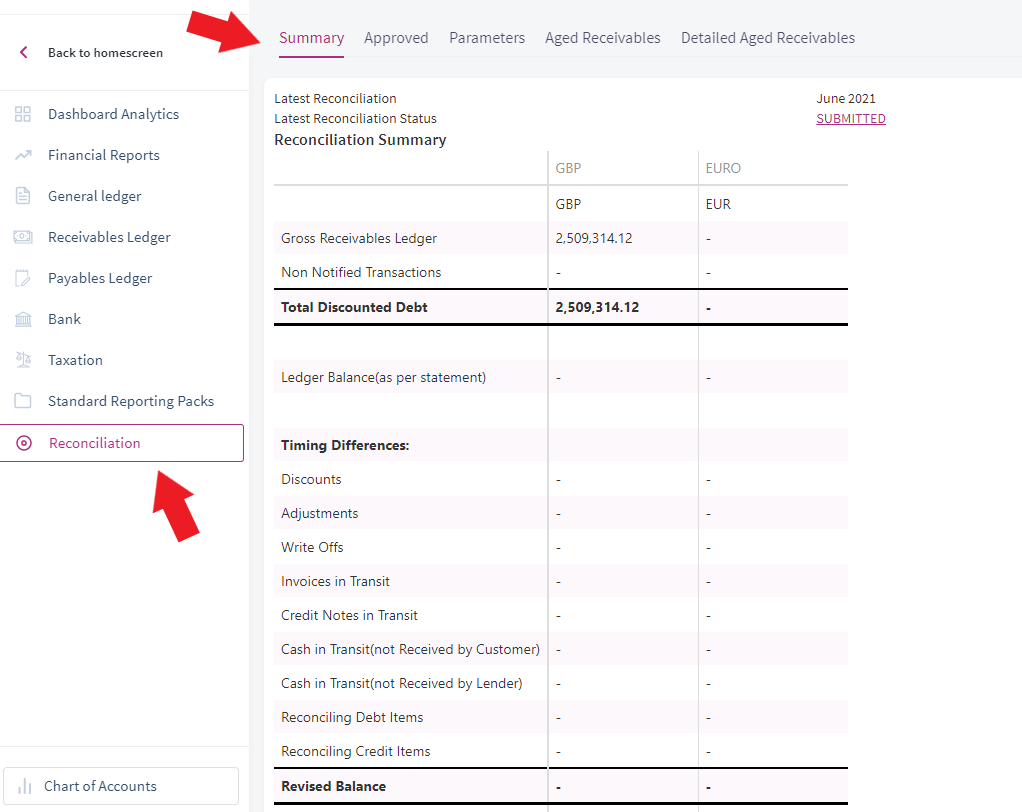The image size is (1022, 812).
Task: Click the Receivables Ledger cash icon
Action: 23,237
